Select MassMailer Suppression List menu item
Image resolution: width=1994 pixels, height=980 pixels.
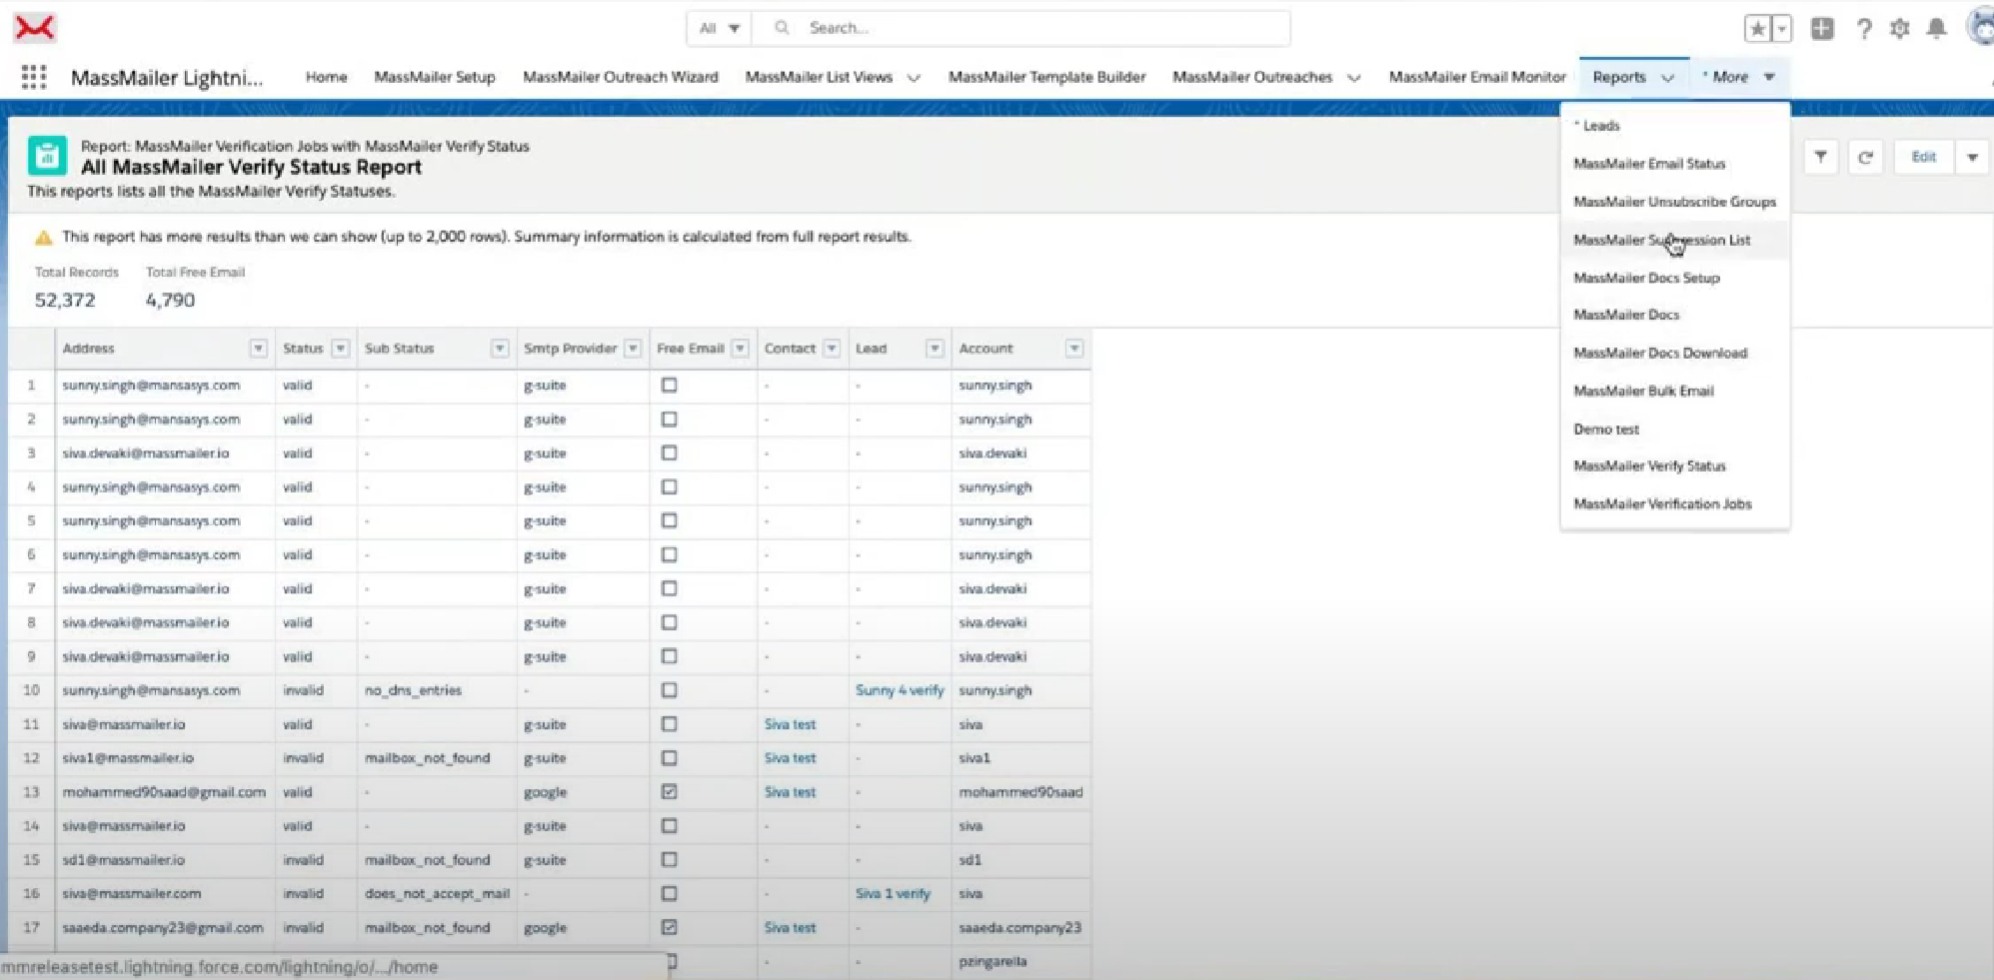1675,240
